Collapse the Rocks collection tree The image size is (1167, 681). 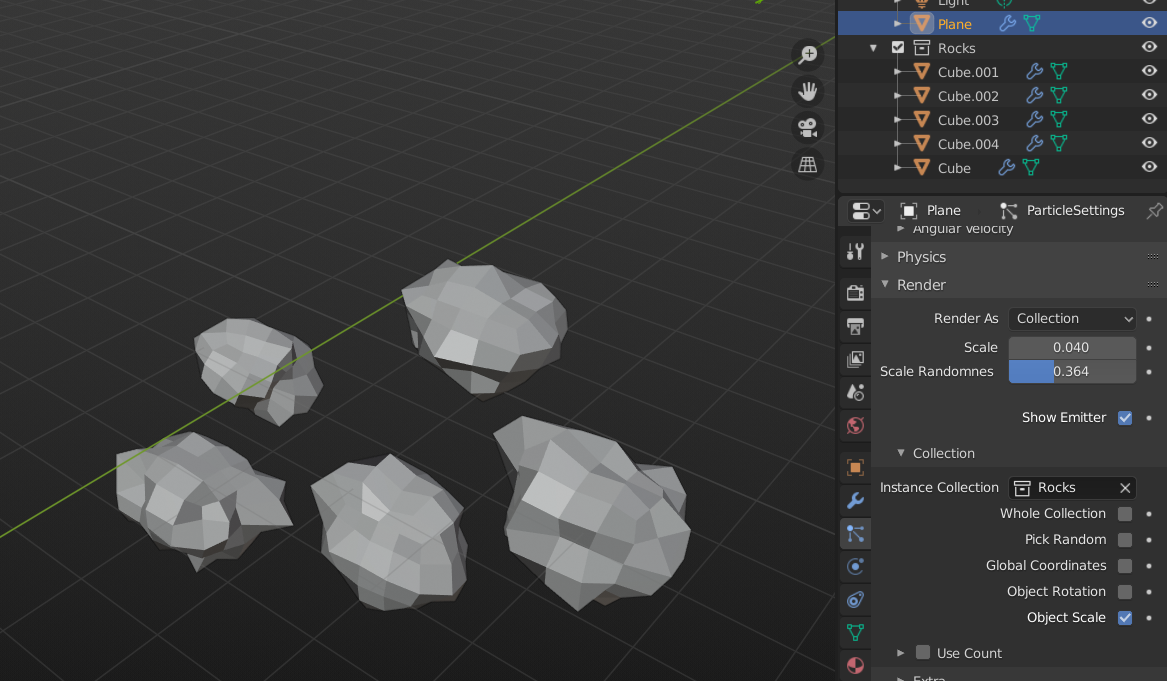pyautogui.click(x=874, y=48)
